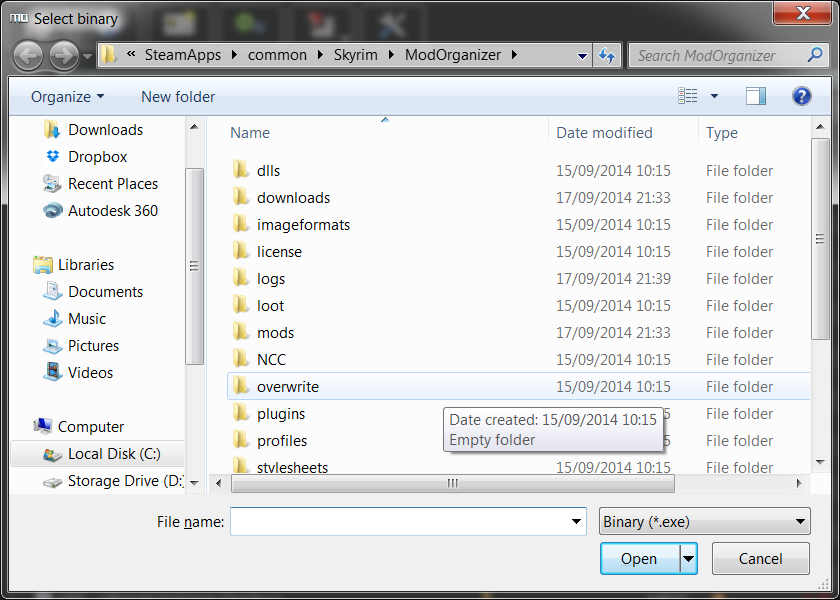Click the loot folder icon

(241, 305)
